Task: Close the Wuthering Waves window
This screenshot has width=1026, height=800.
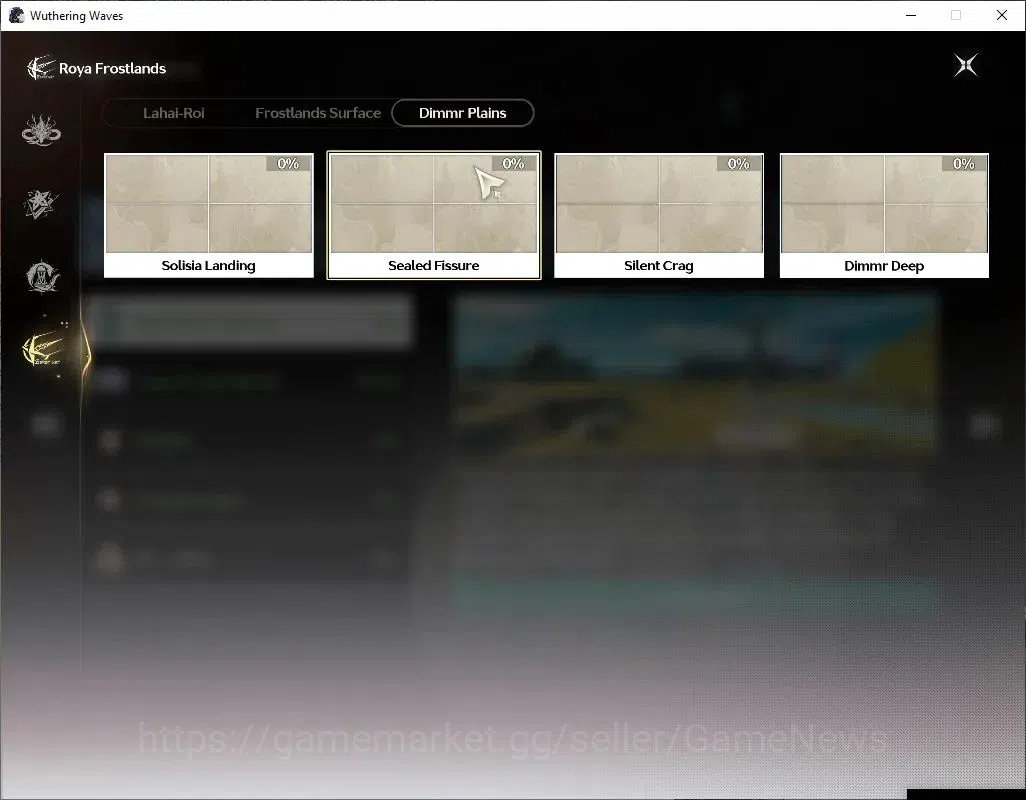Action: 1002,15
